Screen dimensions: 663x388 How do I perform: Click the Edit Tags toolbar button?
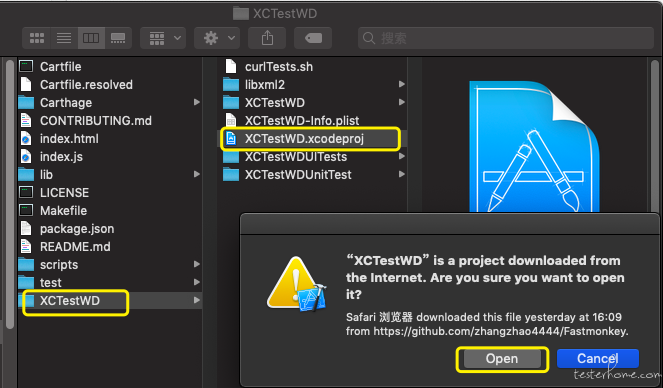tap(313, 38)
